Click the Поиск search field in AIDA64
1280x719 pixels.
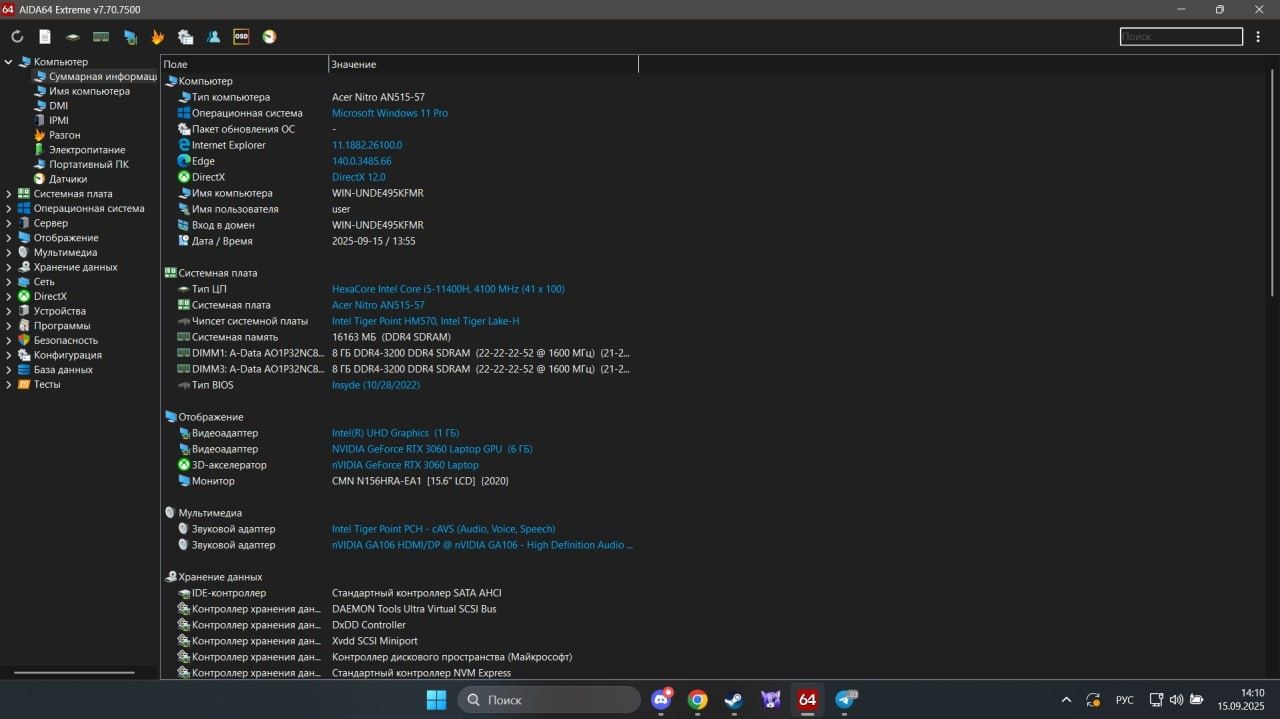[1181, 36]
